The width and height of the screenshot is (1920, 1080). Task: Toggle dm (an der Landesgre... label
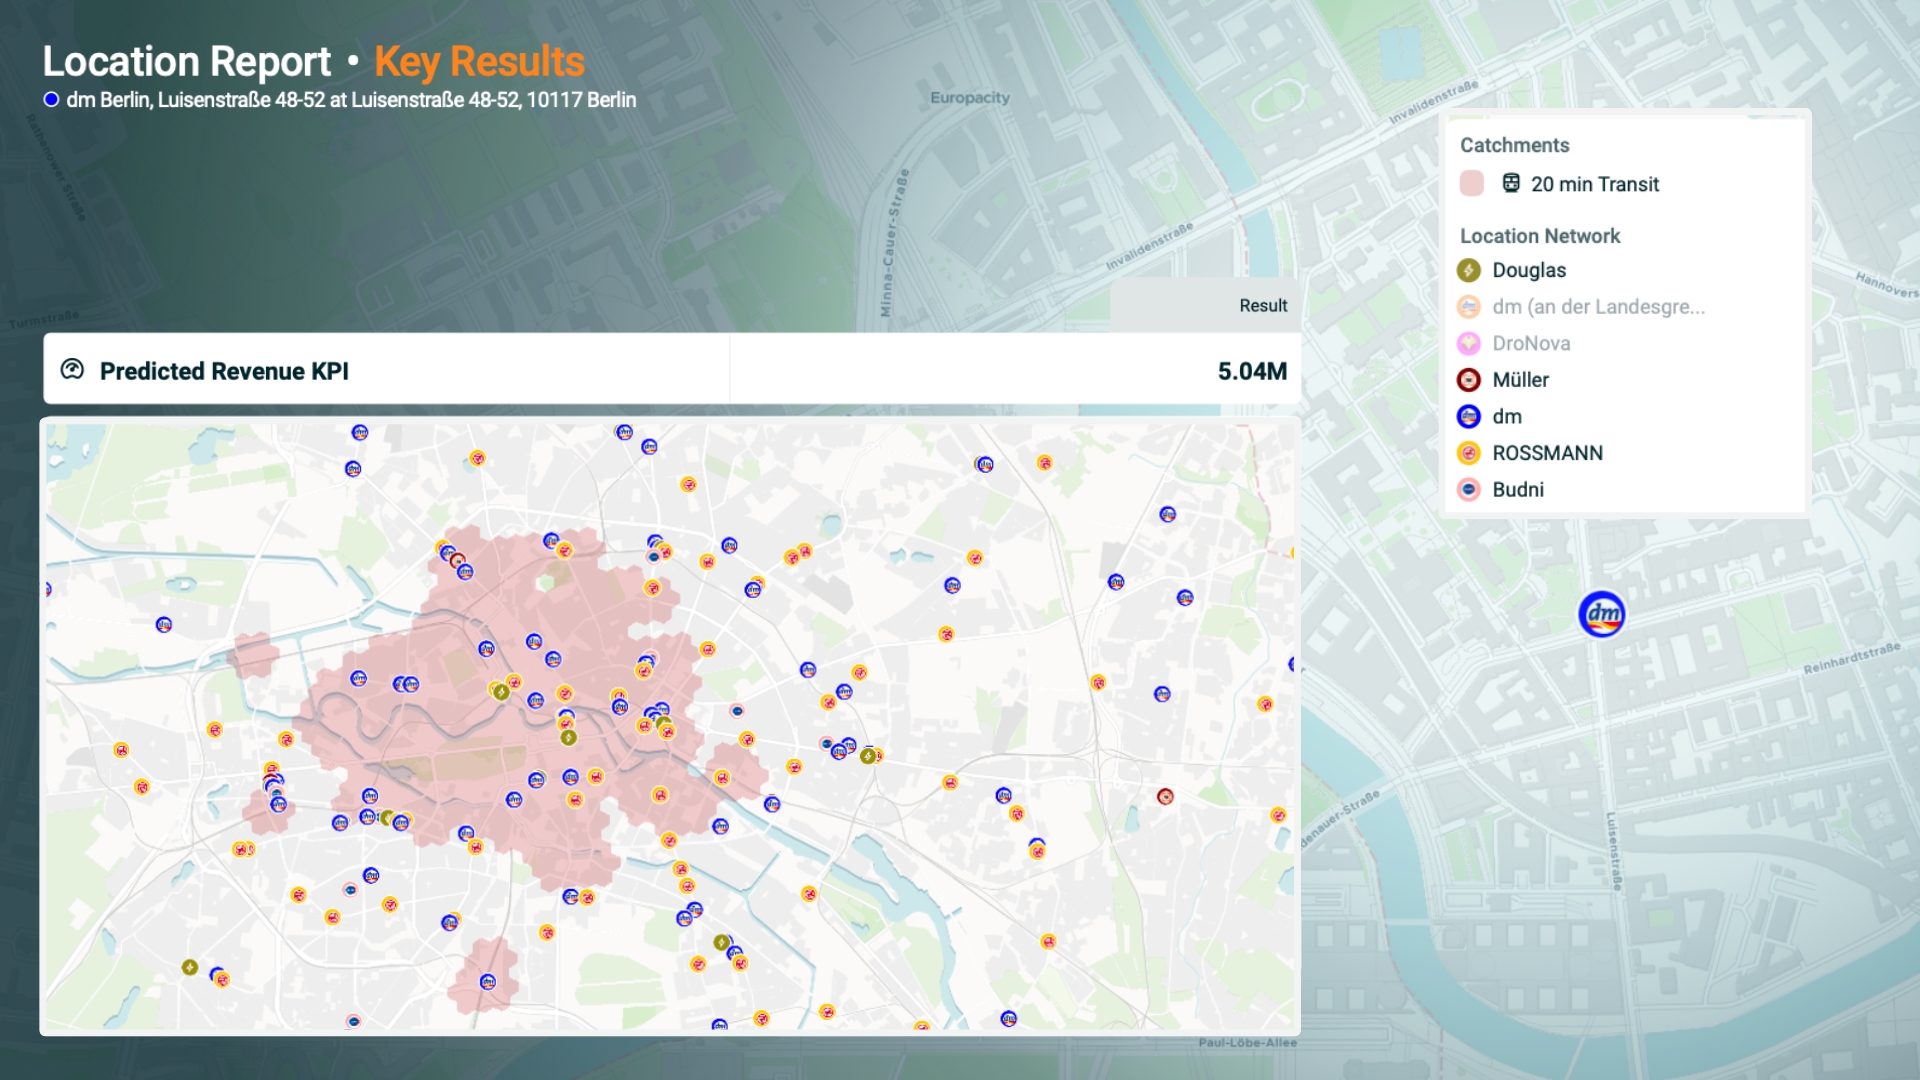tap(1598, 307)
